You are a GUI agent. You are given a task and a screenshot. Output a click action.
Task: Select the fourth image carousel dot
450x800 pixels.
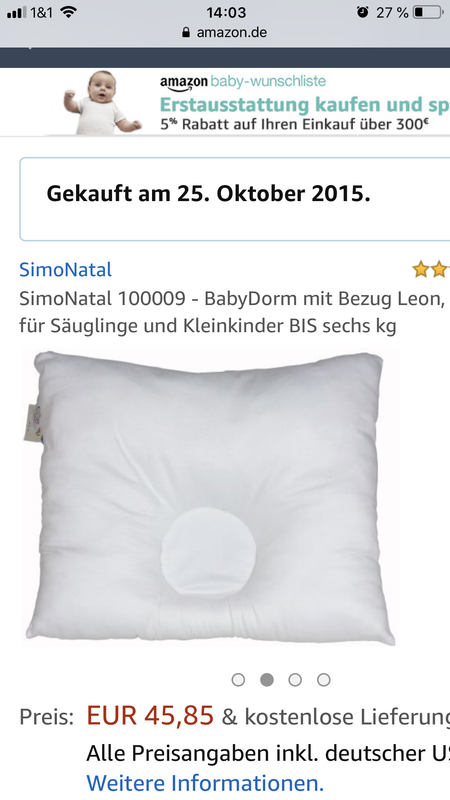(323, 680)
